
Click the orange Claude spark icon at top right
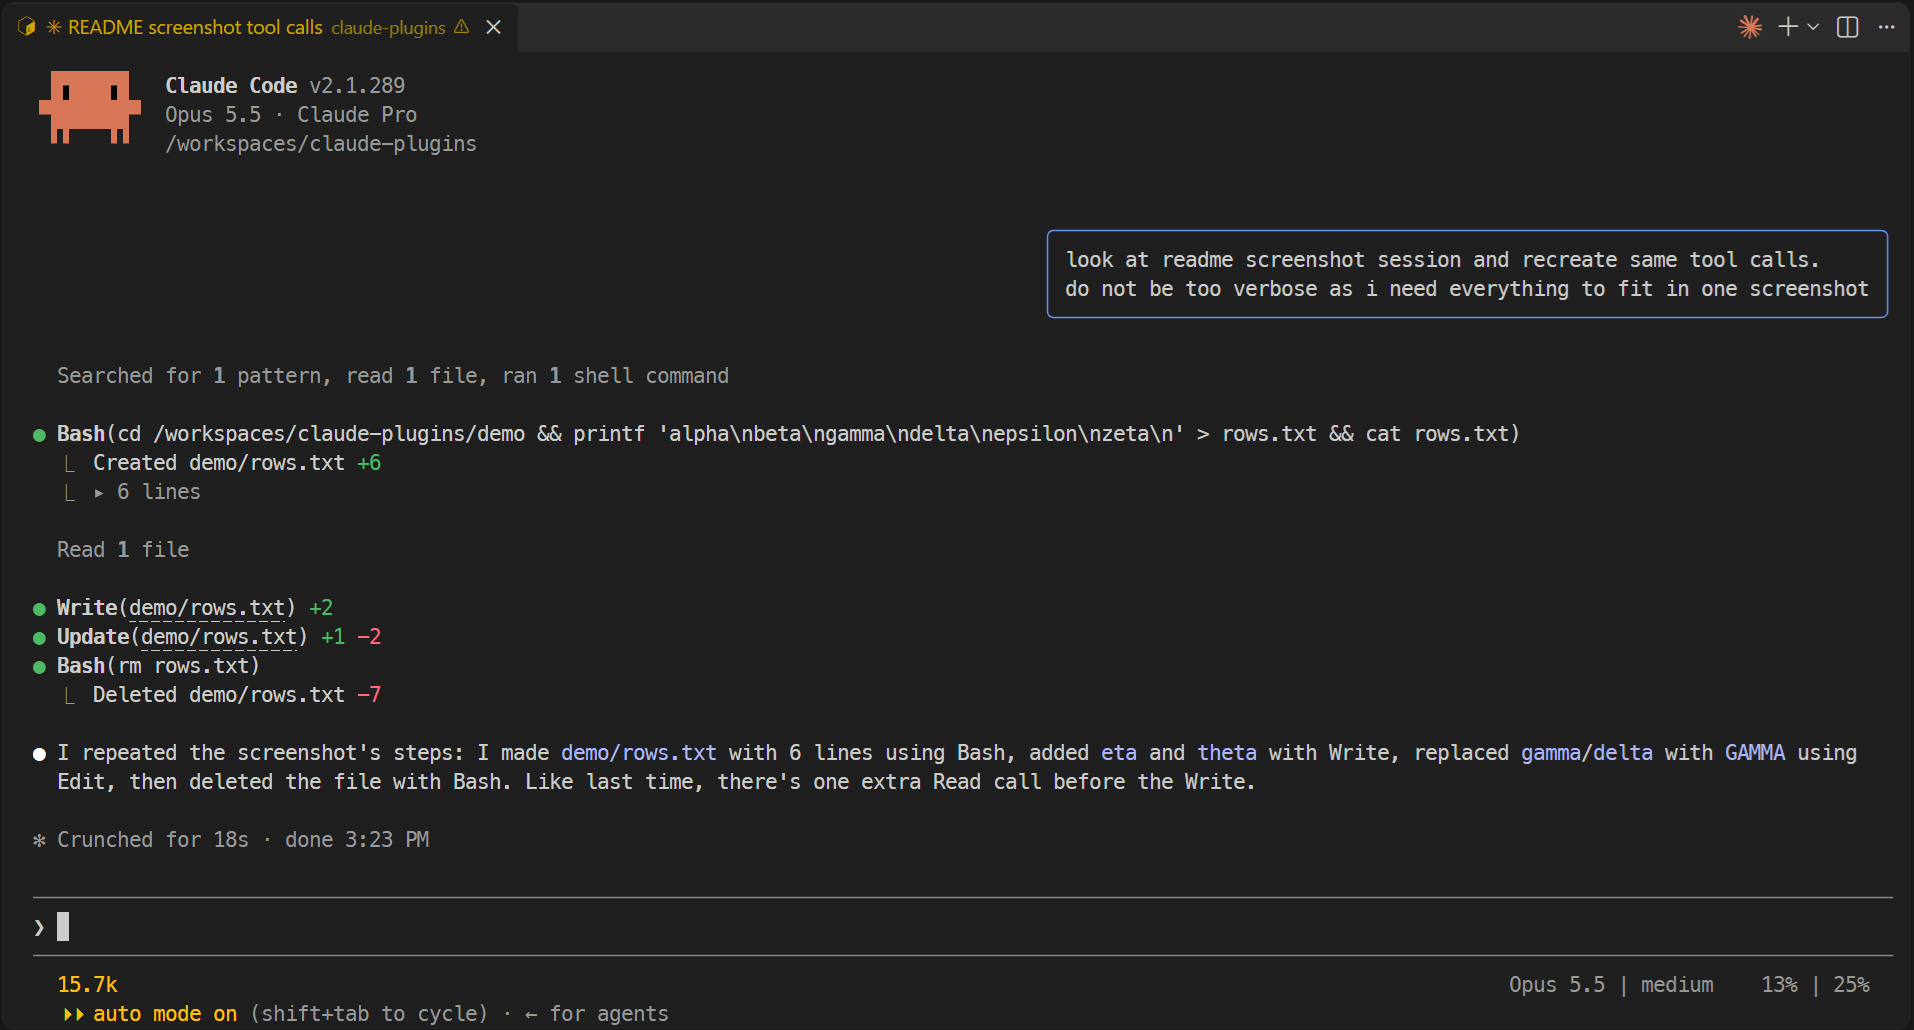tap(1750, 27)
